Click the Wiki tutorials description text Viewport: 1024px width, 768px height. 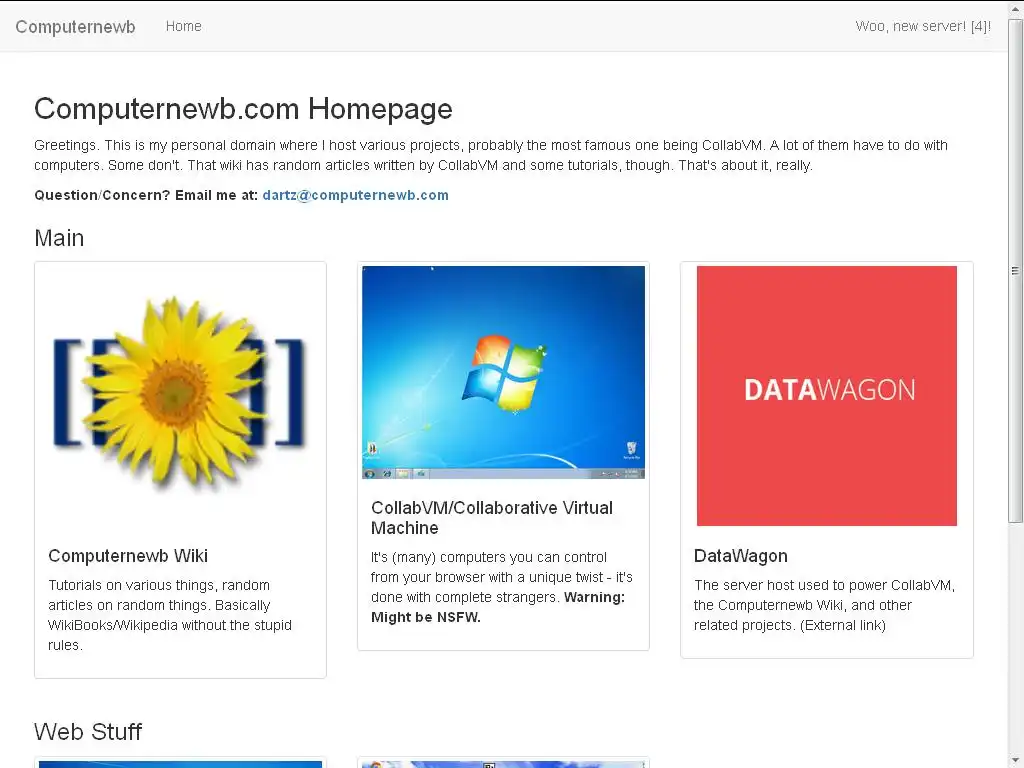tap(170, 615)
